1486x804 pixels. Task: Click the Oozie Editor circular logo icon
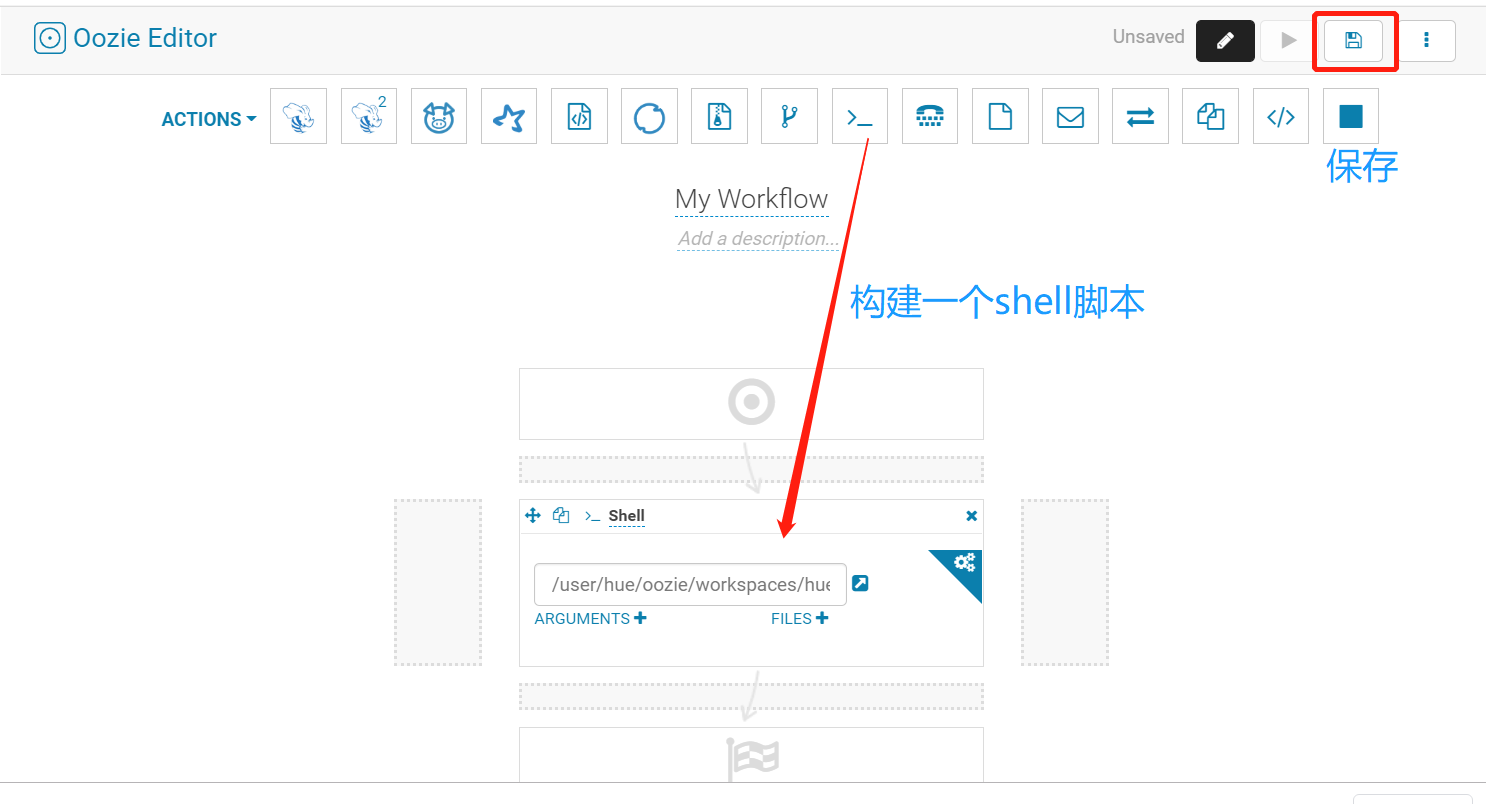pos(49,38)
